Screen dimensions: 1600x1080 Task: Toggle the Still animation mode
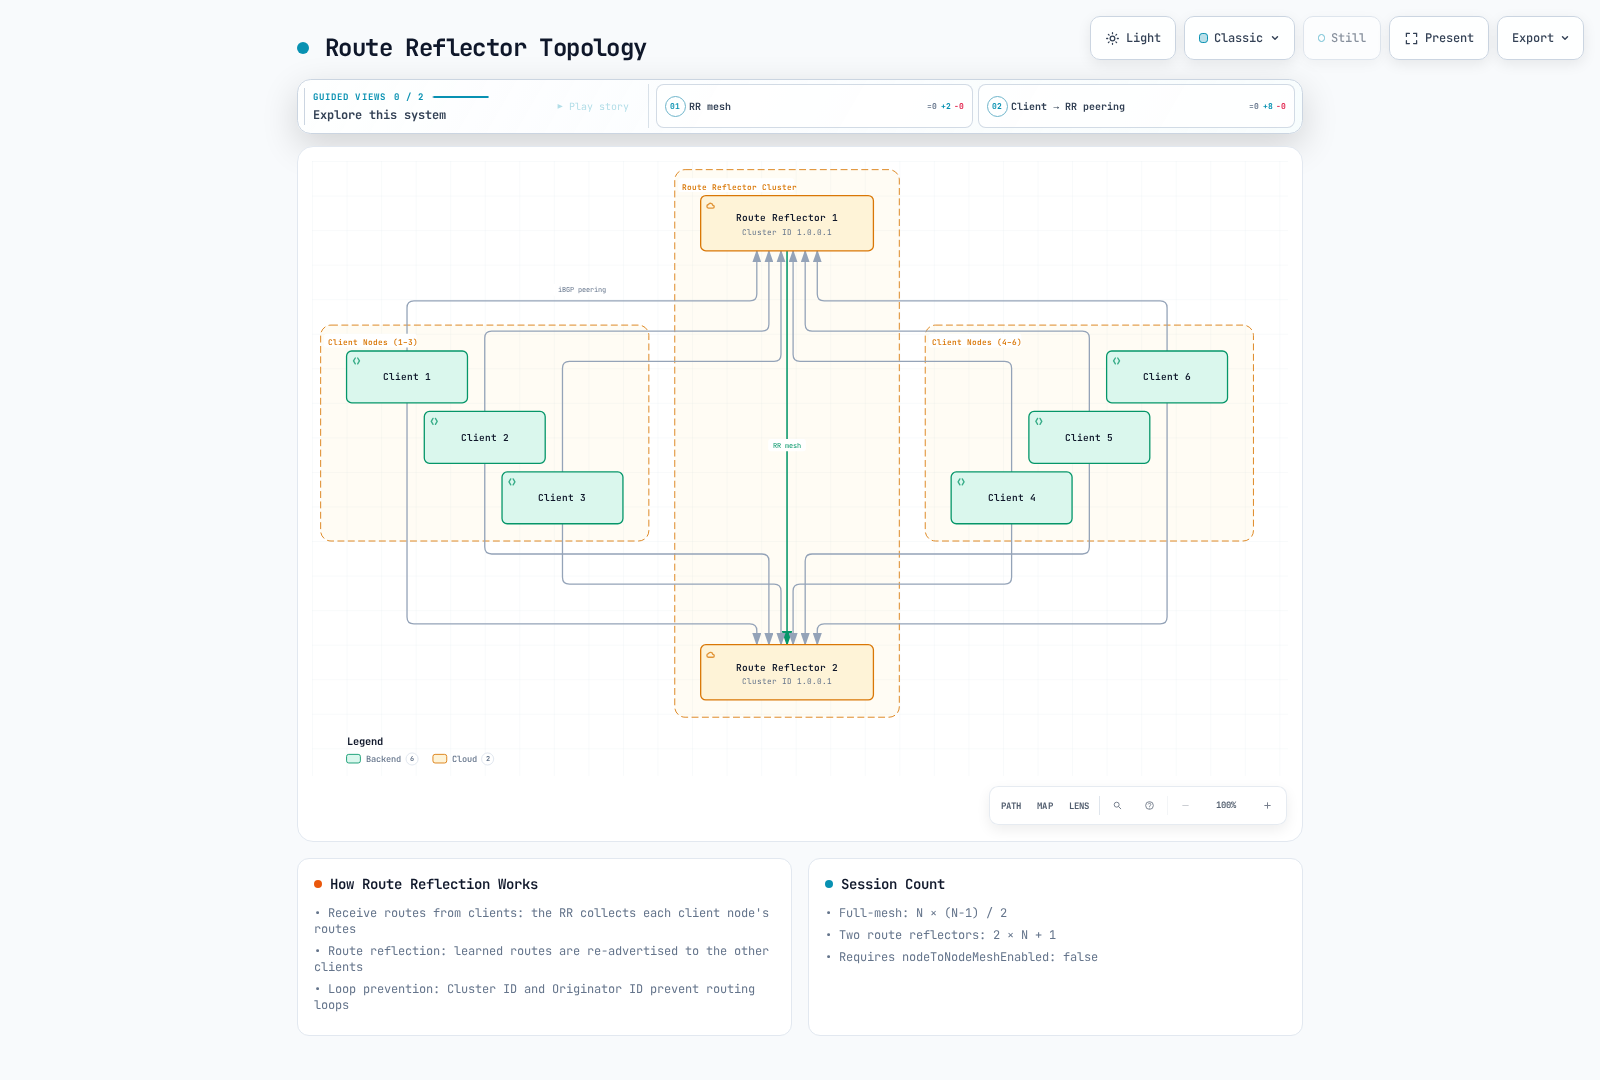point(1342,38)
